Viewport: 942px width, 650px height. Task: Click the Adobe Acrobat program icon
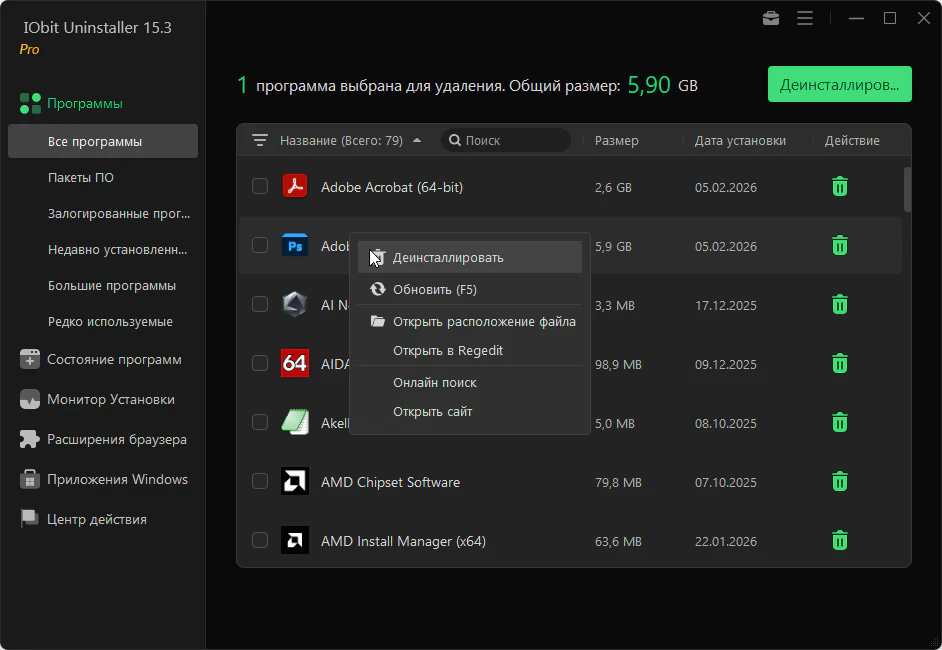(x=294, y=187)
